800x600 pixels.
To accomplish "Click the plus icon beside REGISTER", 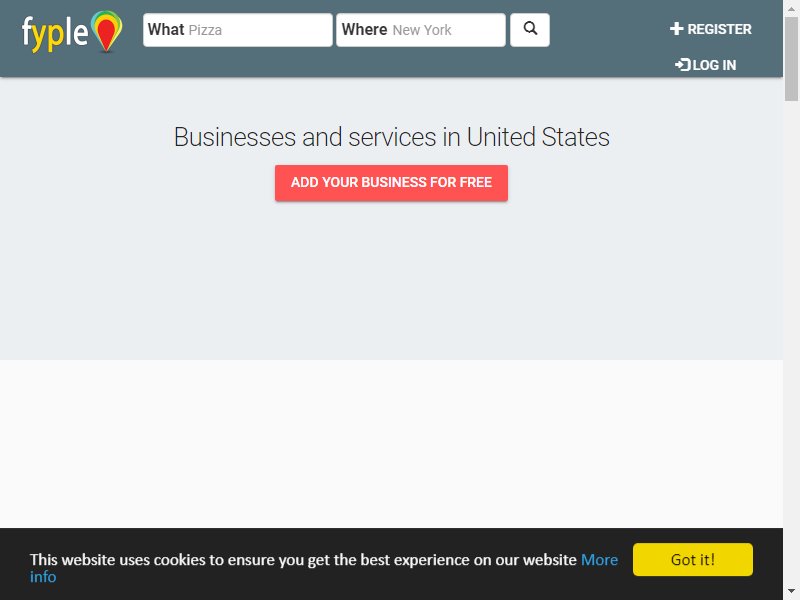I will [x=676, y=29].
